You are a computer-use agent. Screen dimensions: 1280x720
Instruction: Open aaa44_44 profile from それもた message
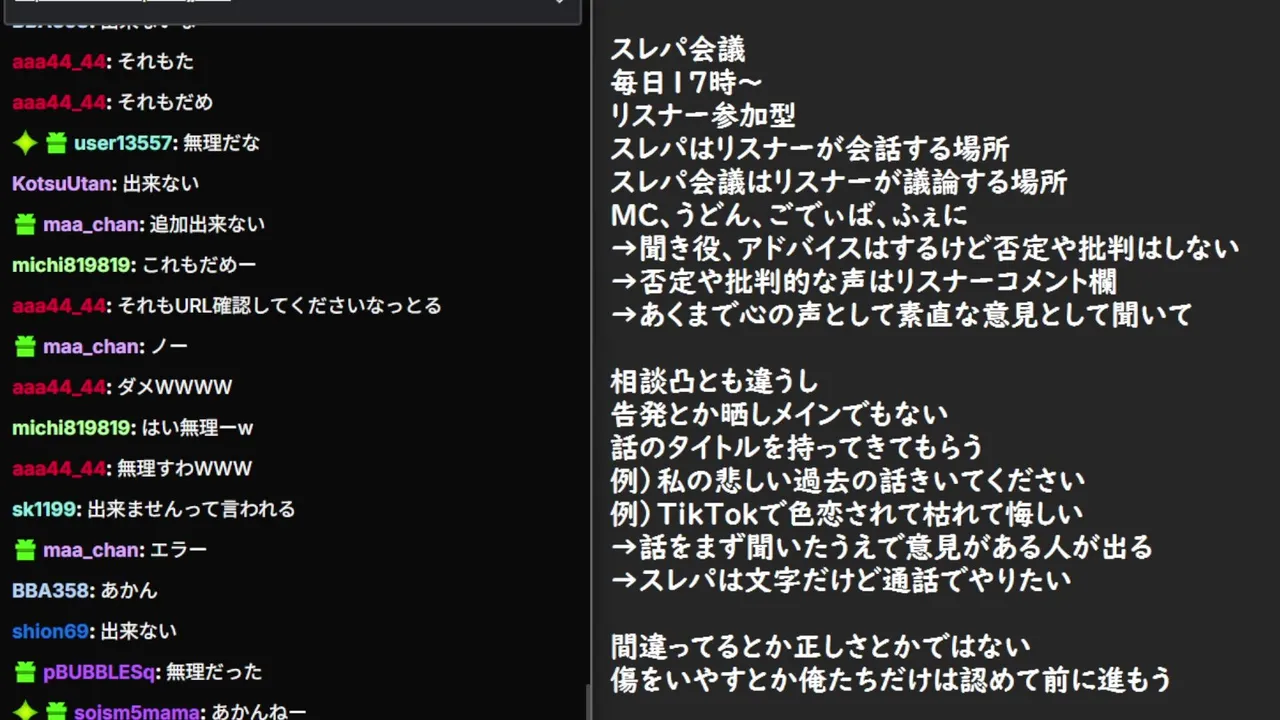pyautogui.click(x=59, y=61)
